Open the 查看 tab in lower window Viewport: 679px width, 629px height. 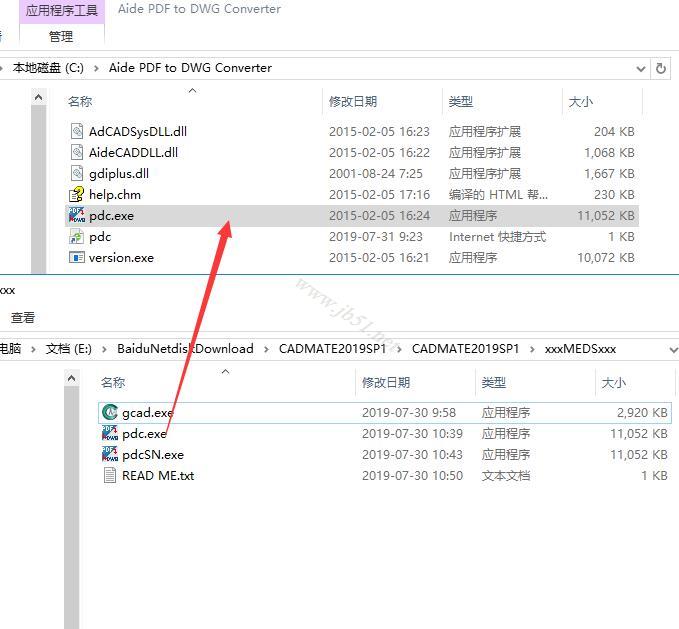[23, 317]
